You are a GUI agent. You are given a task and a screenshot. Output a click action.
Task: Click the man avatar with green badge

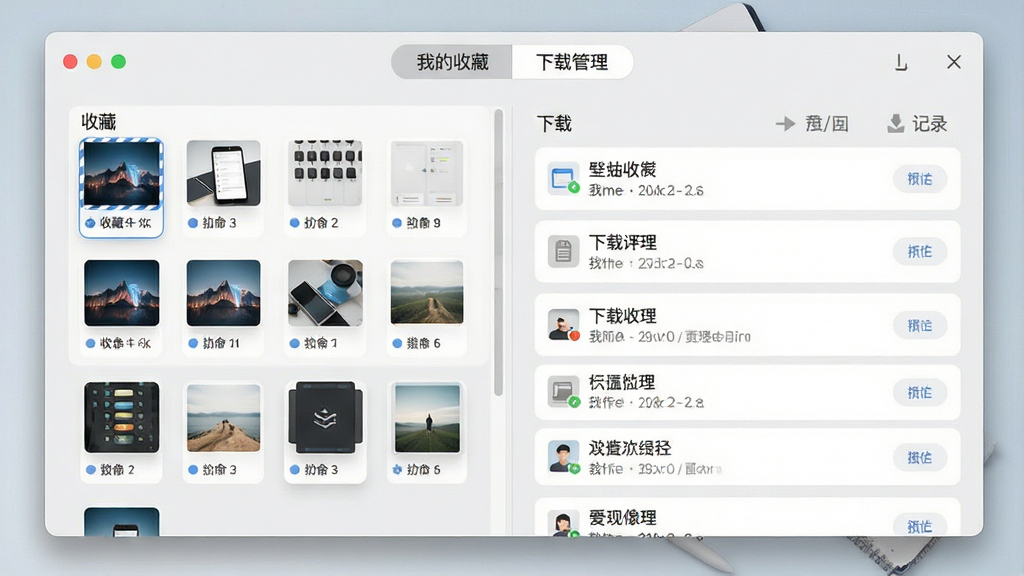pos(563,456)
